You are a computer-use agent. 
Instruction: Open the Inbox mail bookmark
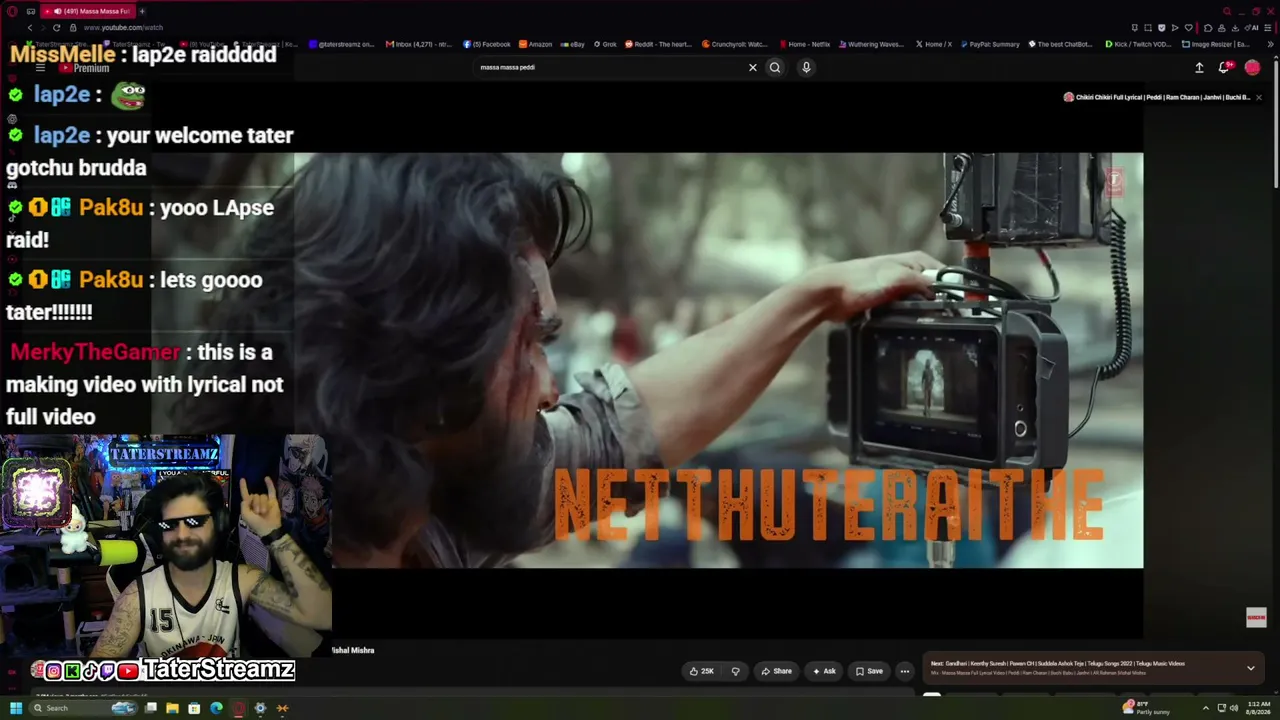point(419,44)
